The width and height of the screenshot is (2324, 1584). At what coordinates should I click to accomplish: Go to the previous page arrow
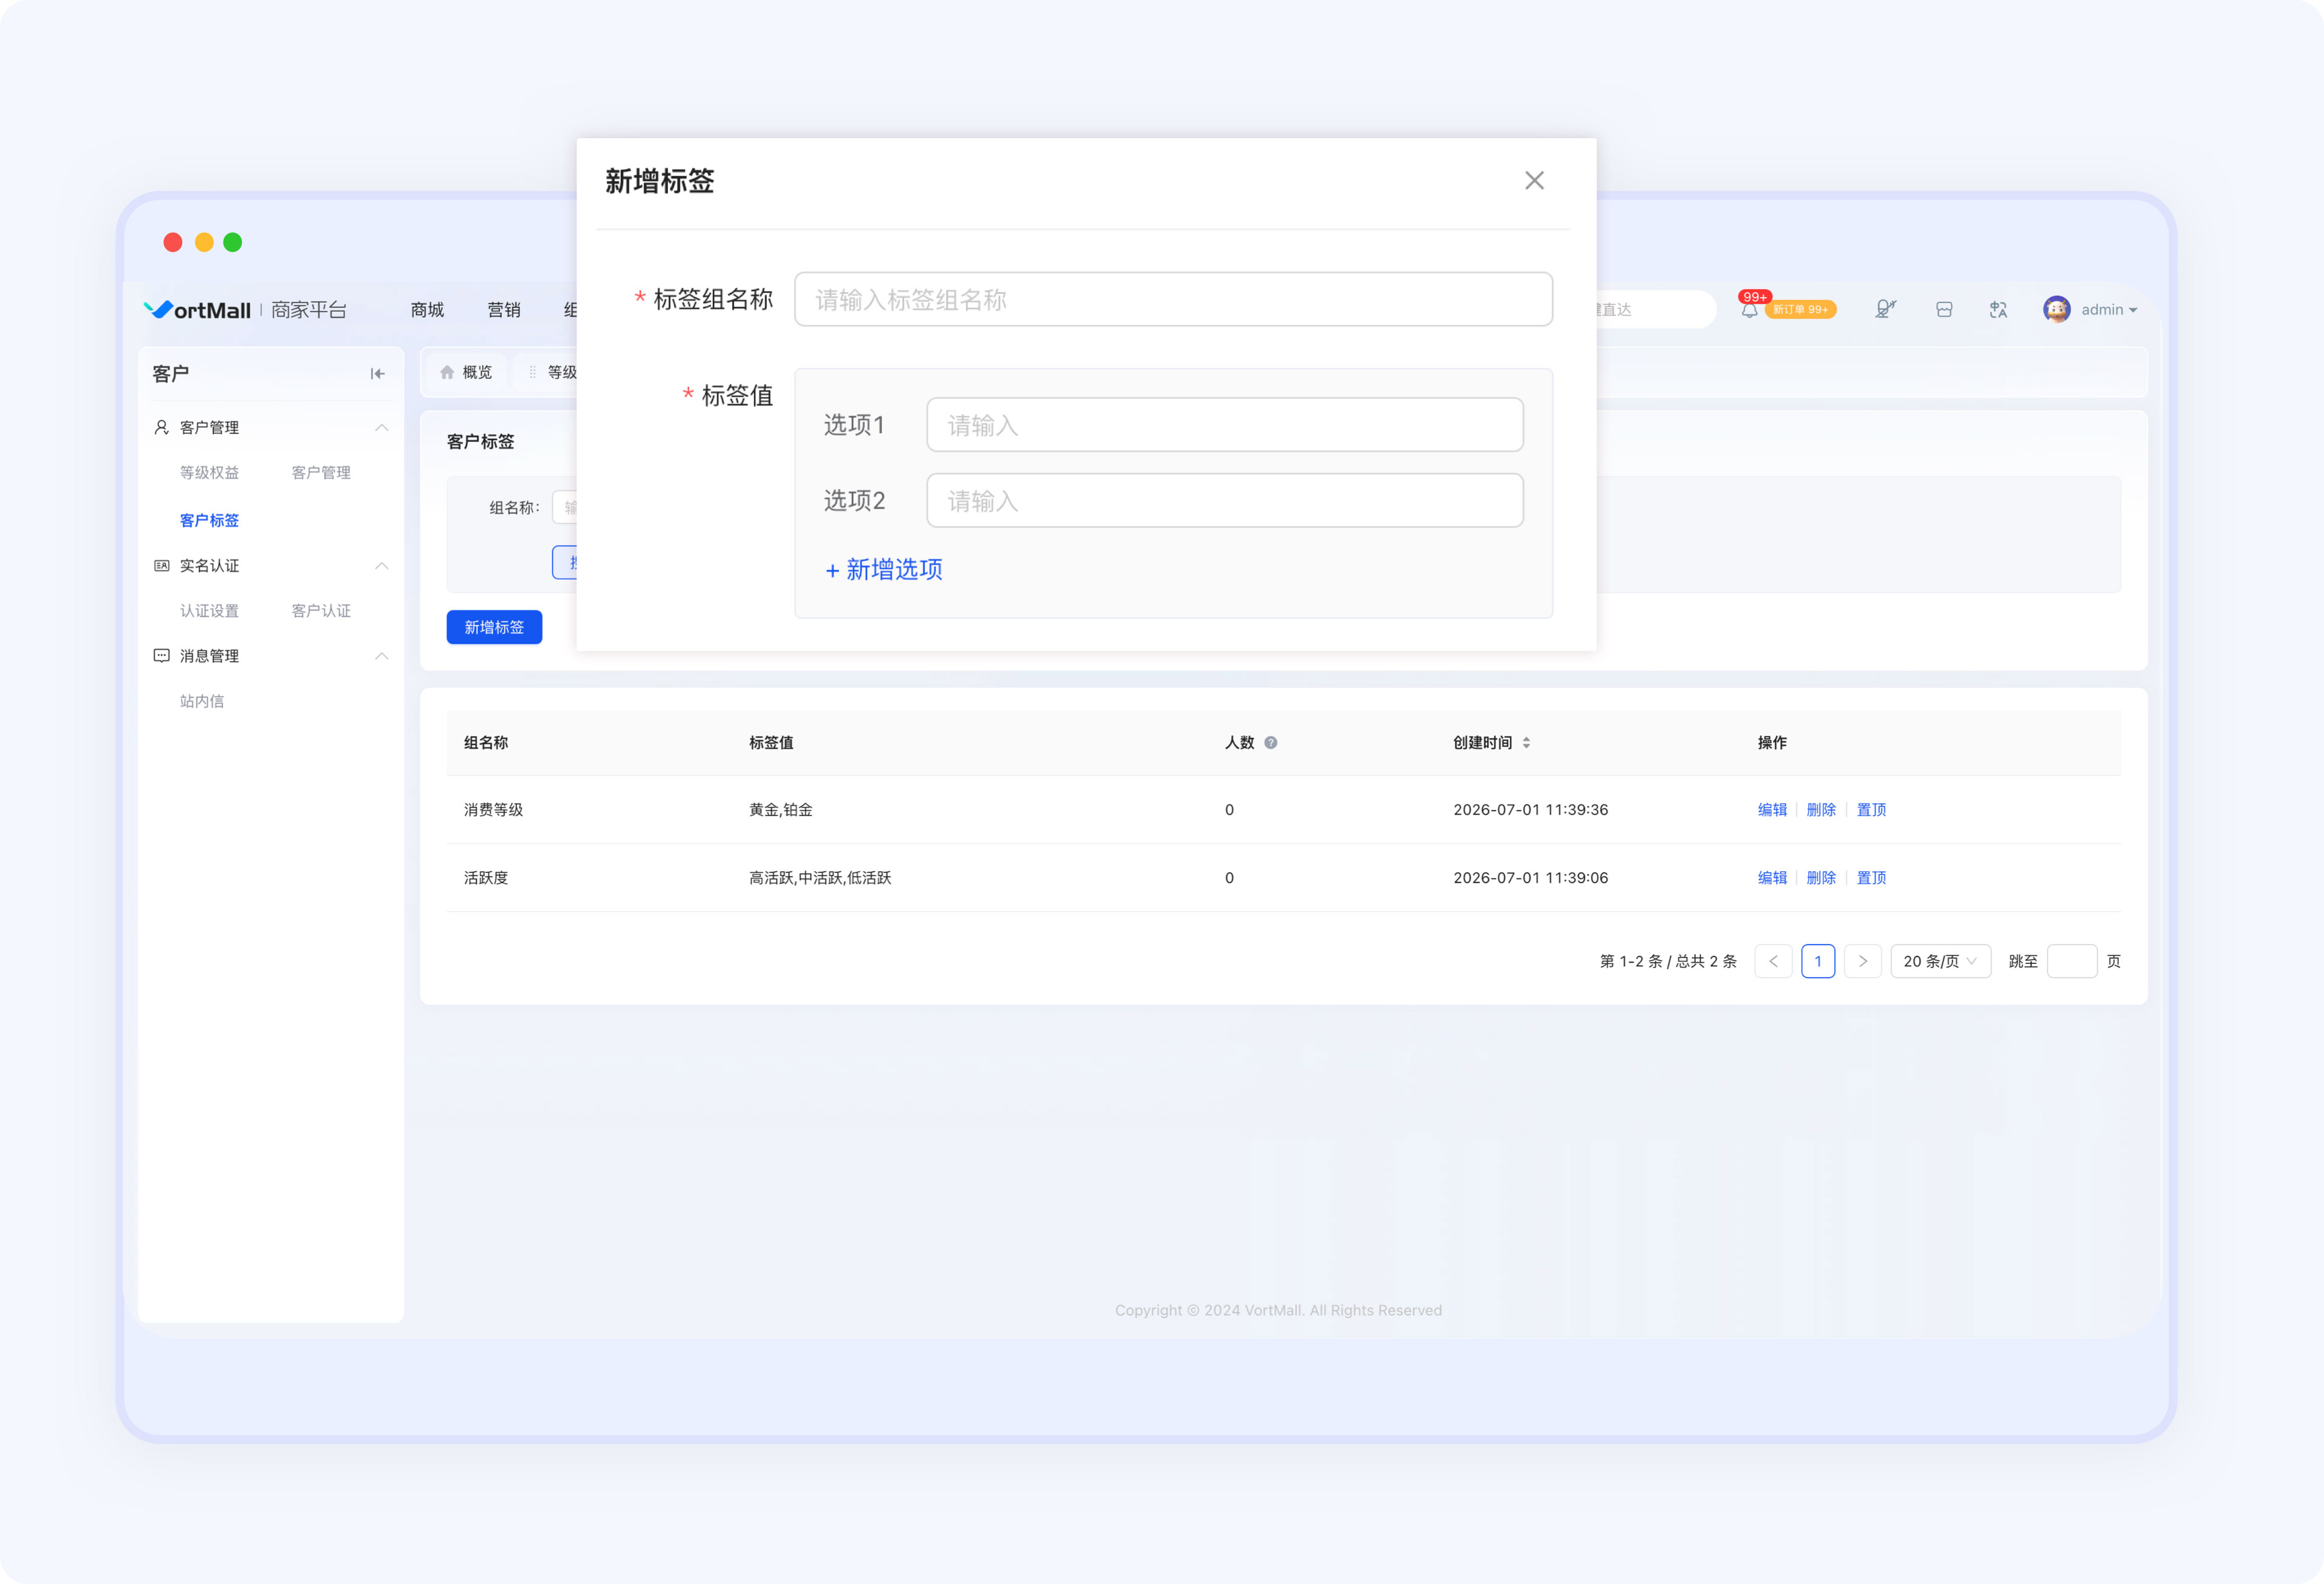click(x=1772, y=961)
